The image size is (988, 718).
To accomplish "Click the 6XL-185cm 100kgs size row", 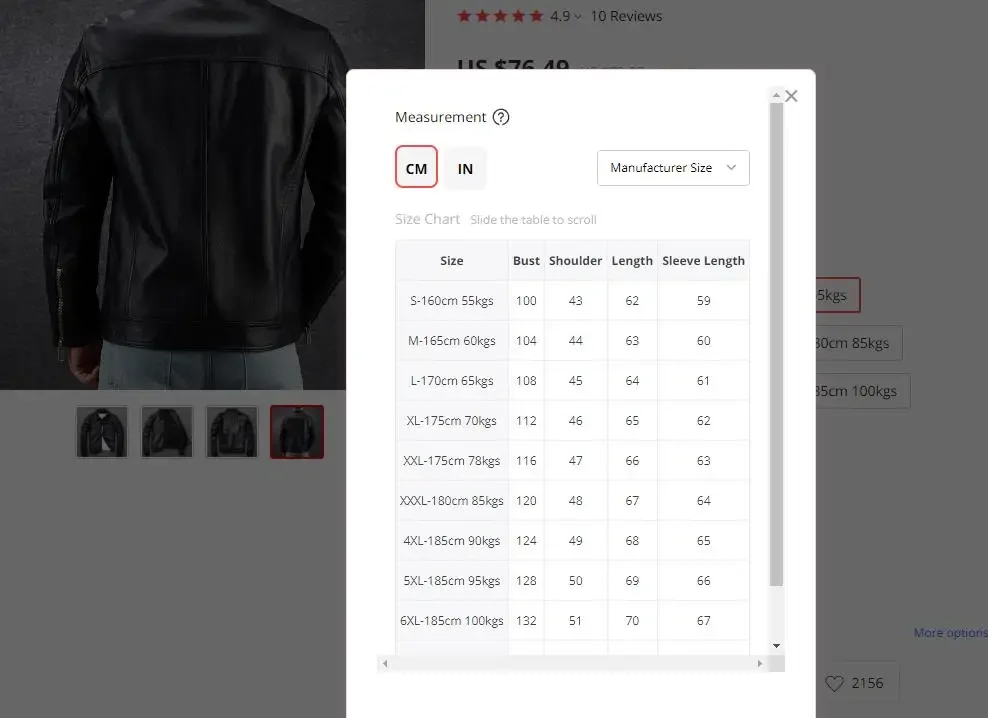I will (572, 621).
